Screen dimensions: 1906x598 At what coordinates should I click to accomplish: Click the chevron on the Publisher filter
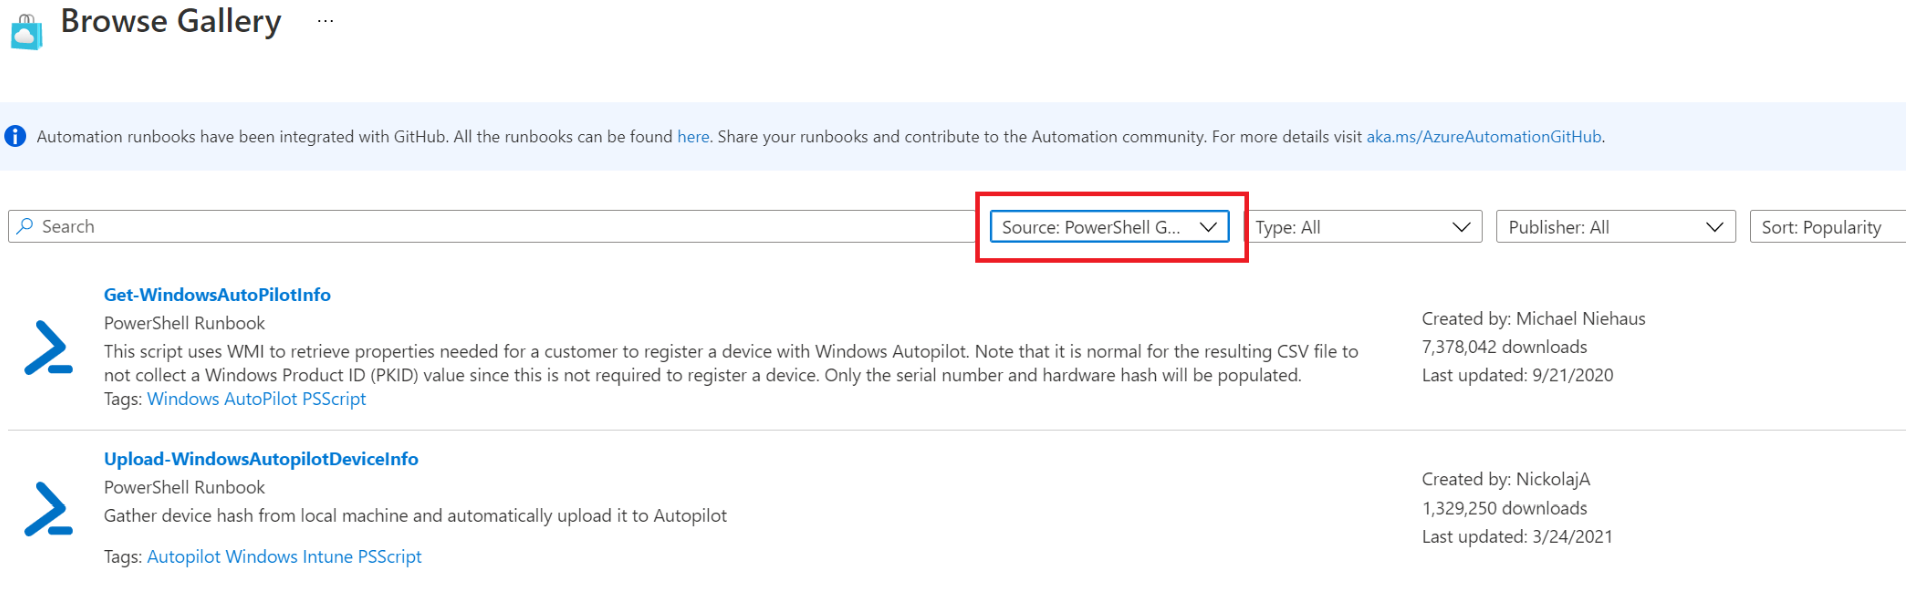coord(1715,226)
